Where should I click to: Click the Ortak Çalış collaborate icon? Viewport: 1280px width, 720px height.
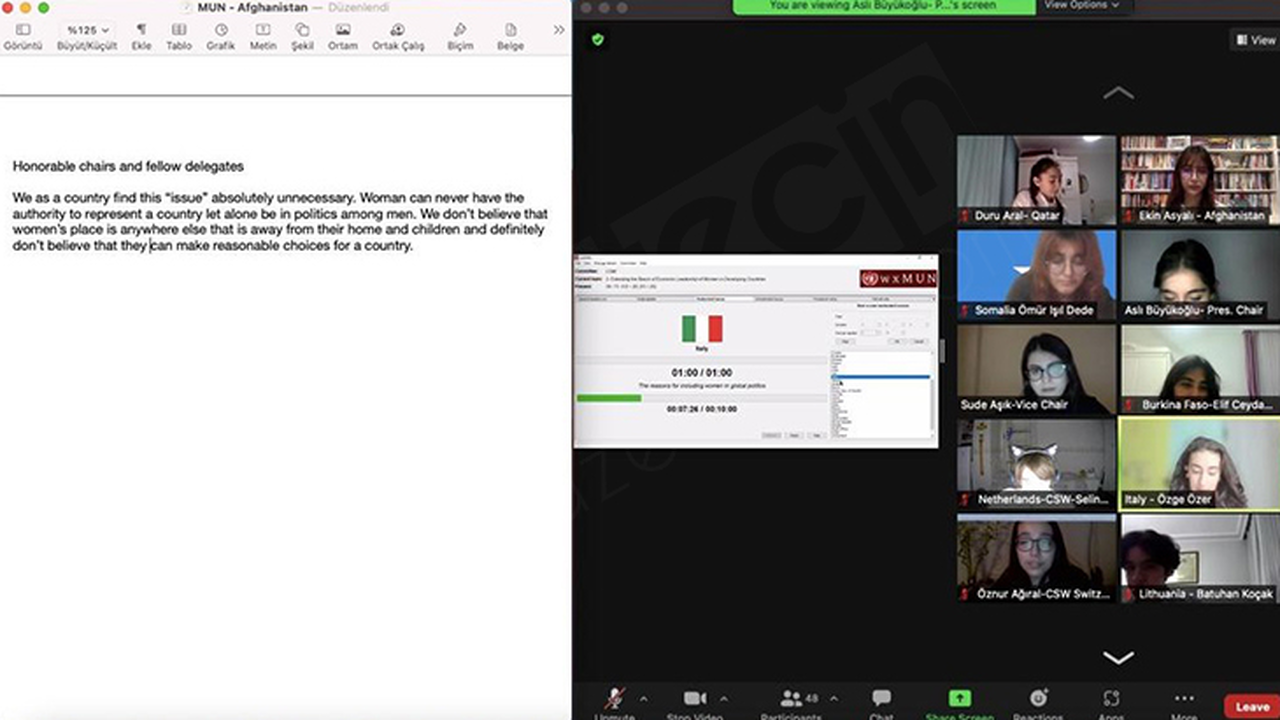[x=398, y=30]
